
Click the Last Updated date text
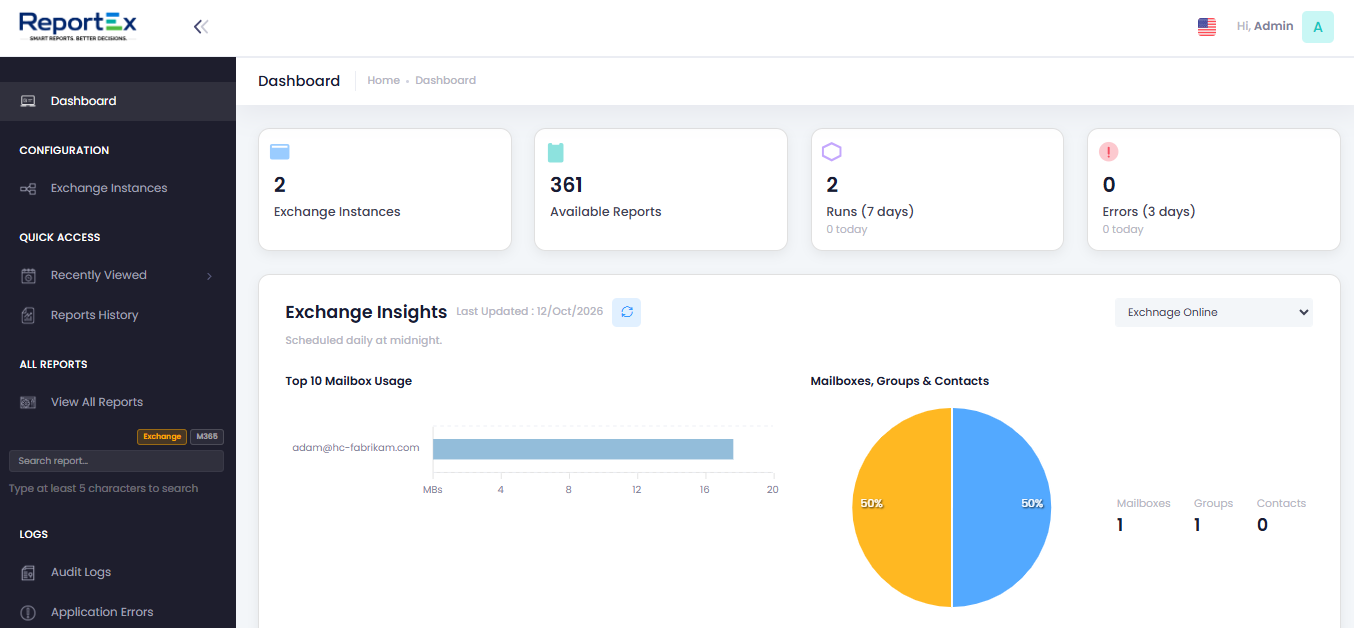(530, 312)
